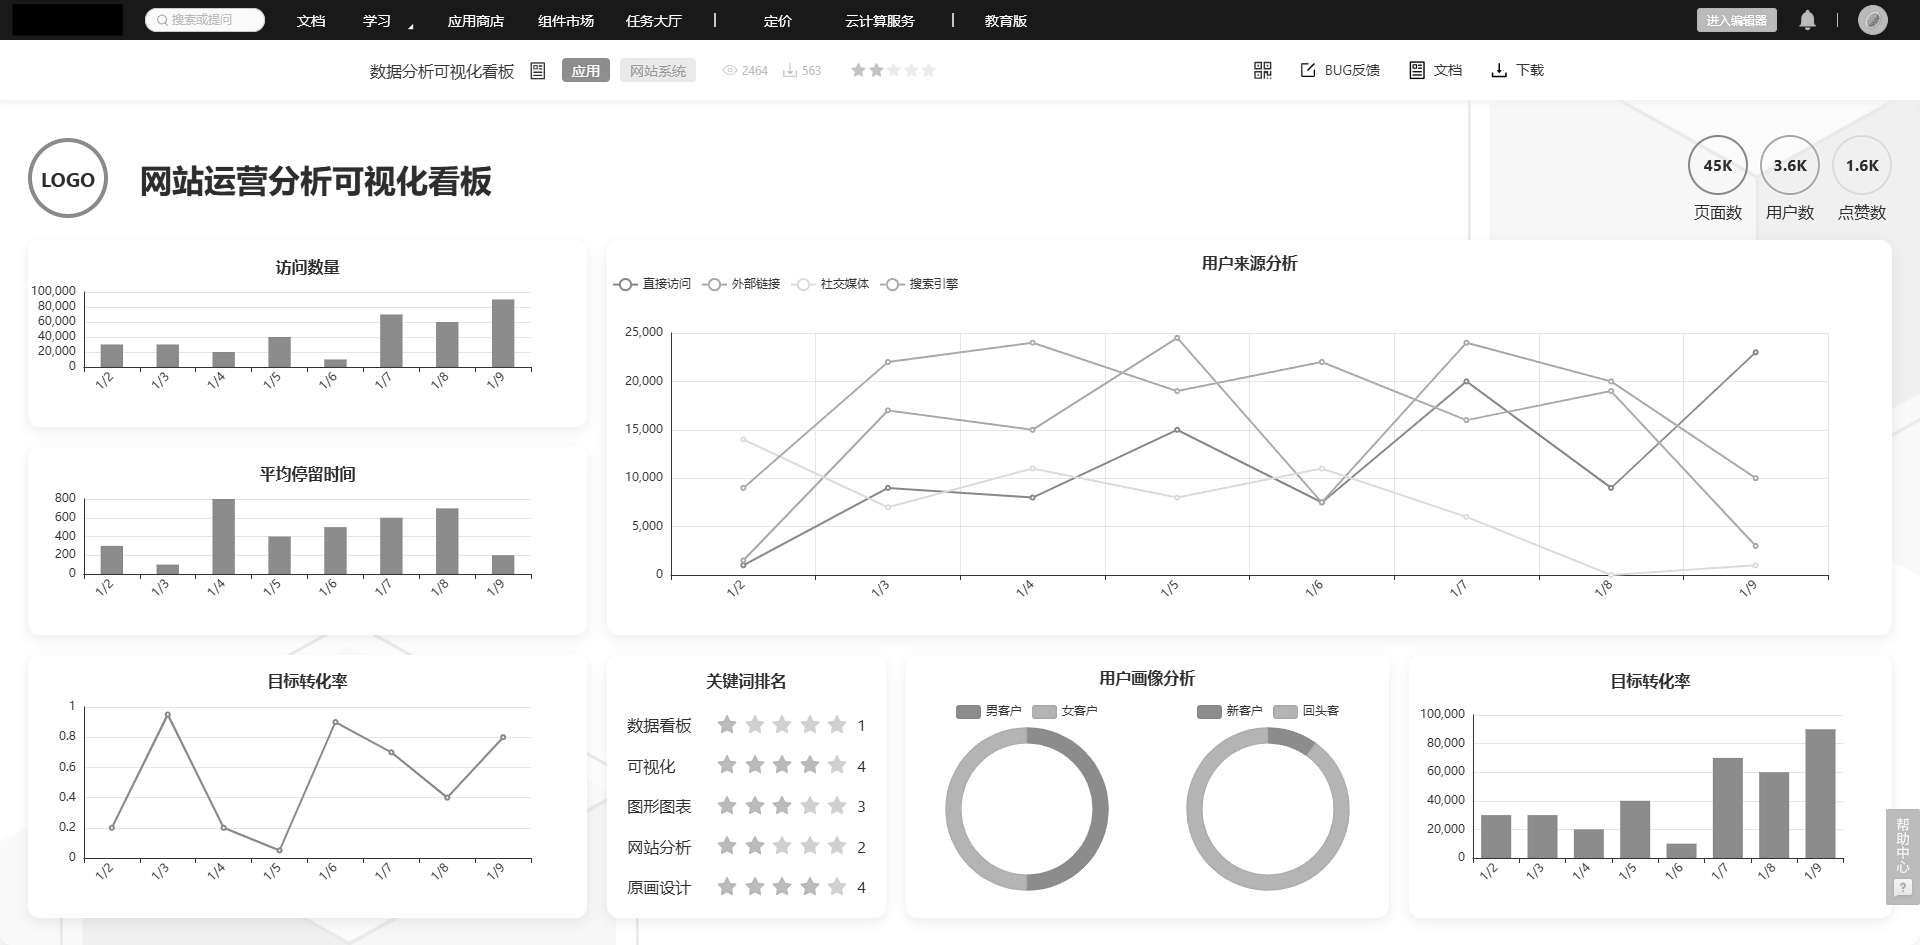Open 云计算服务 menu item
The height and width of the screenshot is (945, 1920).
[879, 21]
